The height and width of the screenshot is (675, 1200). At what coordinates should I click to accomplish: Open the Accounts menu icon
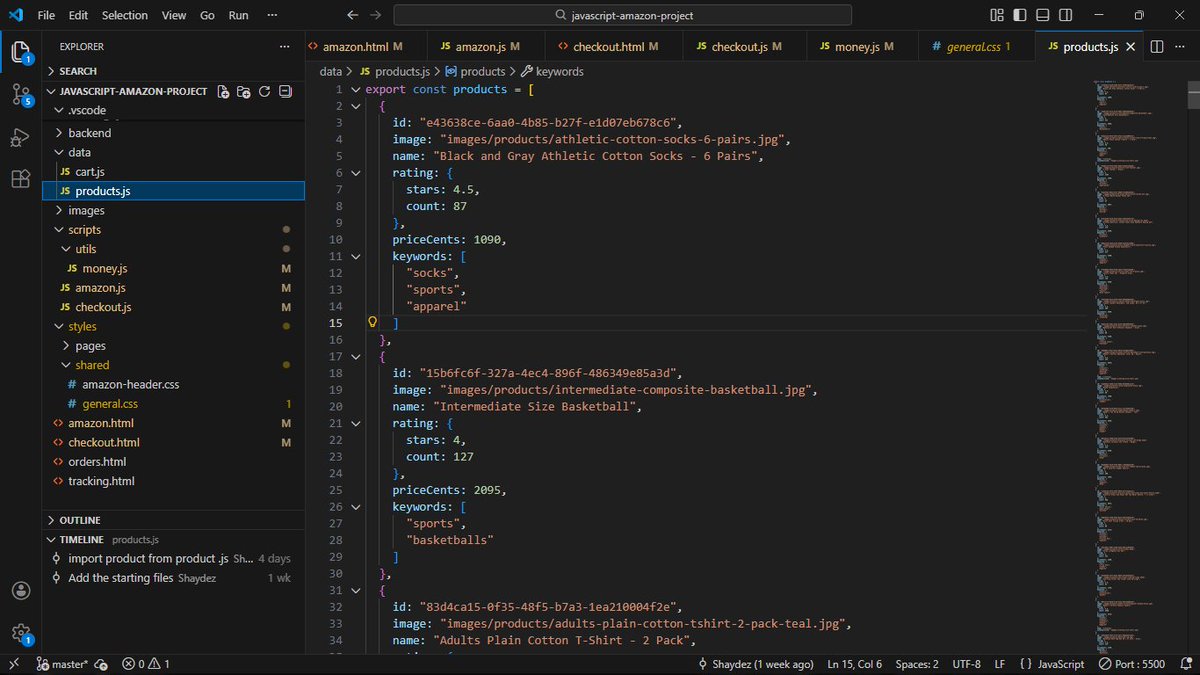[x=20, y=591]
